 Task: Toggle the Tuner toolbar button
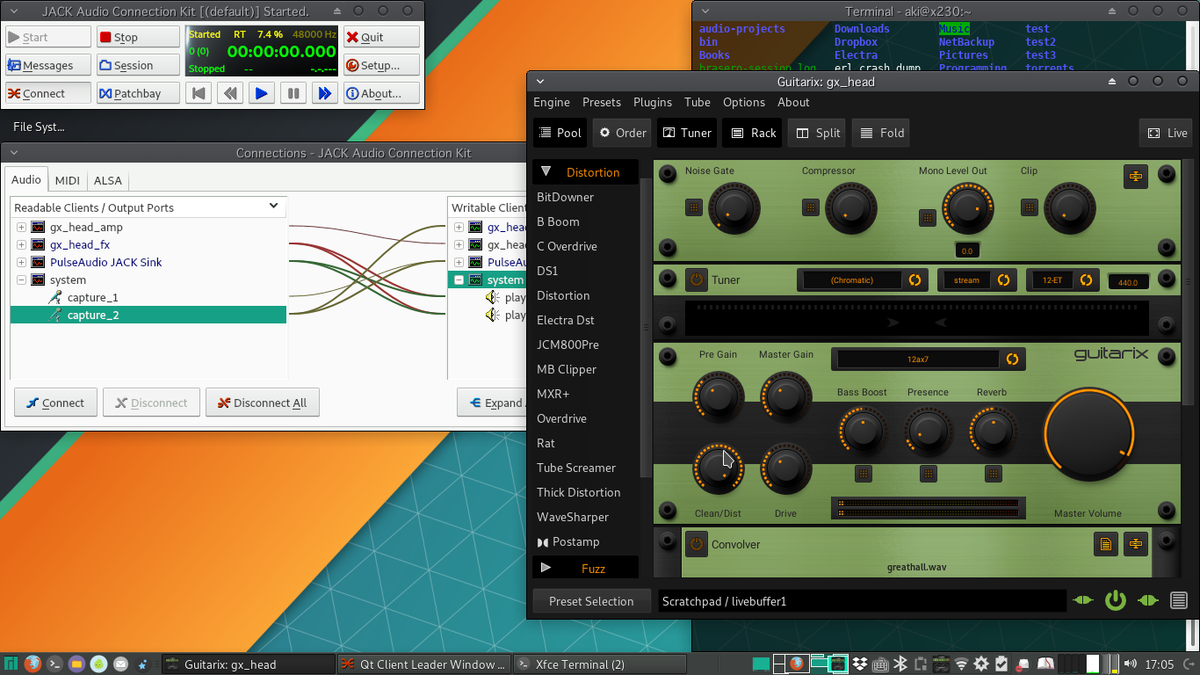686,132
